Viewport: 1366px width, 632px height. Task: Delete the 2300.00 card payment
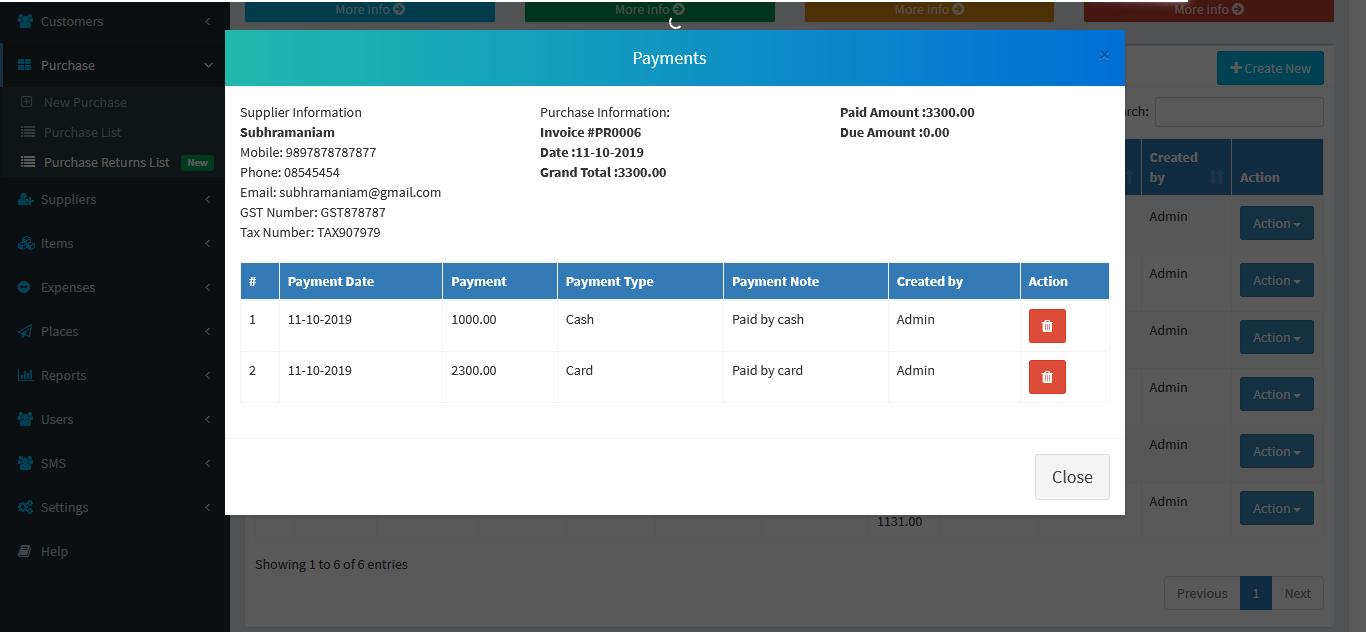pos(1047,377)
